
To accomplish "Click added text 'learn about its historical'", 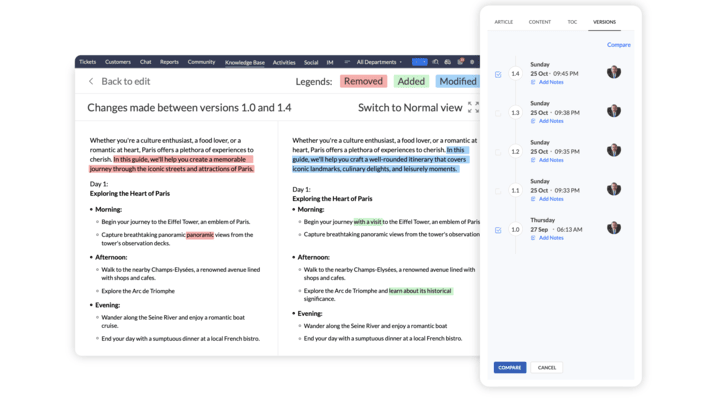I will 420,291.
